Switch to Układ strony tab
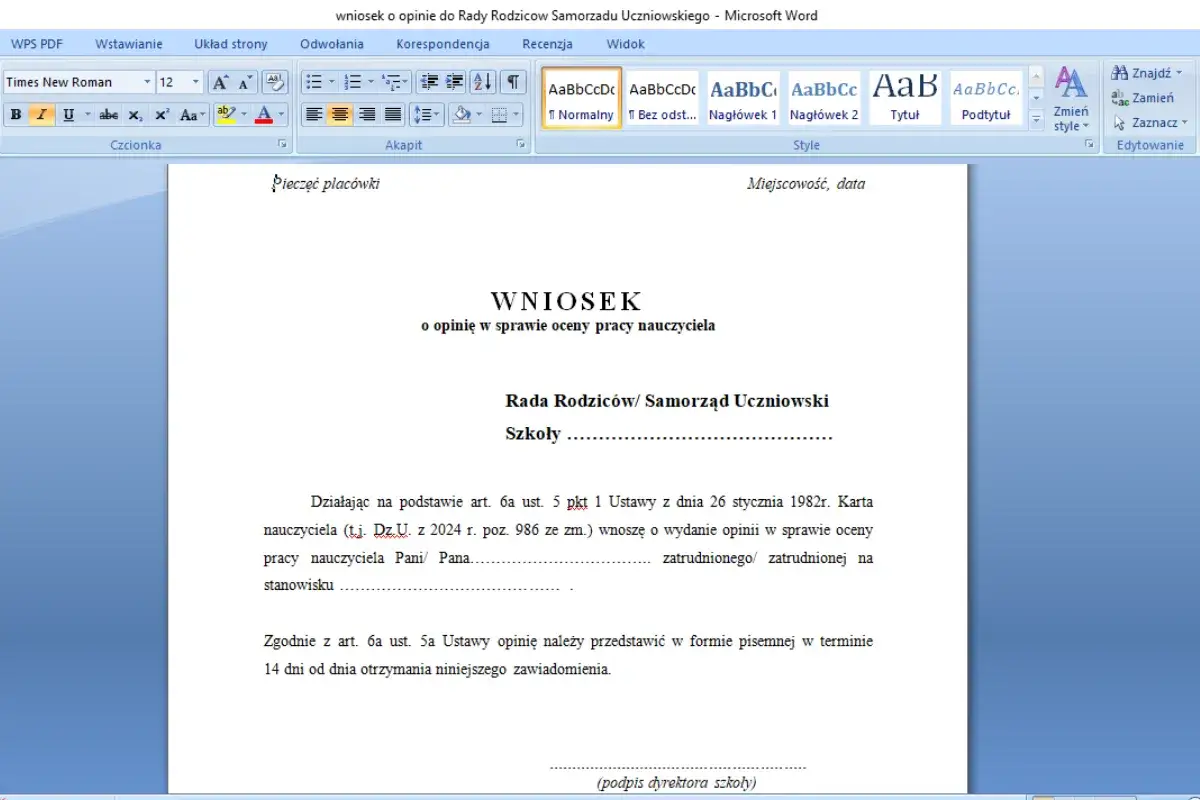1200x800 pixels. 231,44
